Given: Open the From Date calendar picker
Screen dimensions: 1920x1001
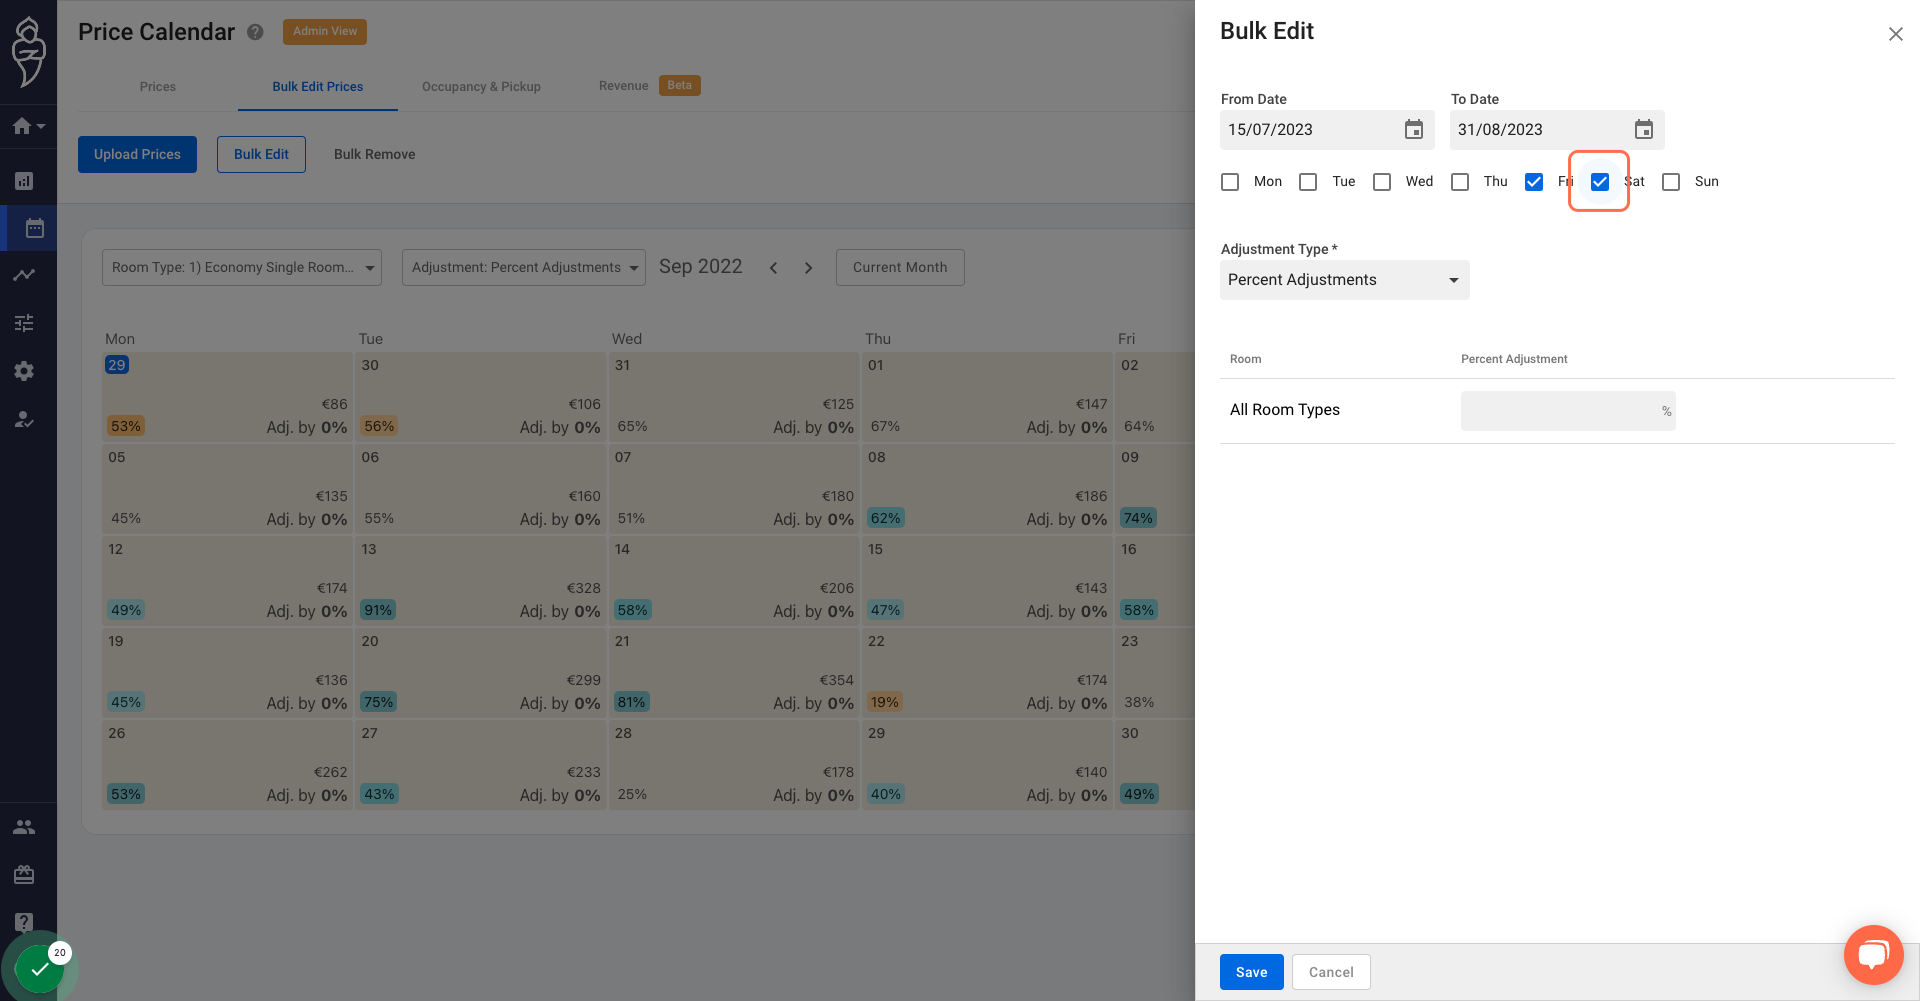Looking at the screenshot, I should click(x=1413, y=130).
